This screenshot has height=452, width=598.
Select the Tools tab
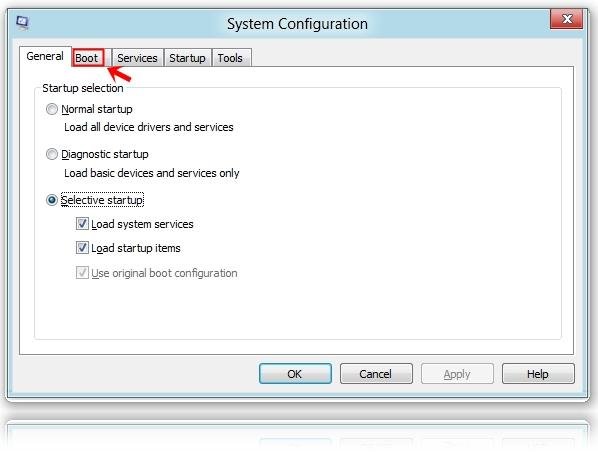click(230, 58)
